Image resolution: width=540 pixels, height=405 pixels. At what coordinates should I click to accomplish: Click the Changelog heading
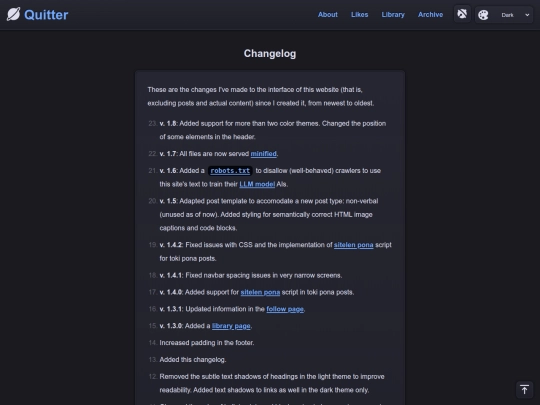tap(270, 53)
